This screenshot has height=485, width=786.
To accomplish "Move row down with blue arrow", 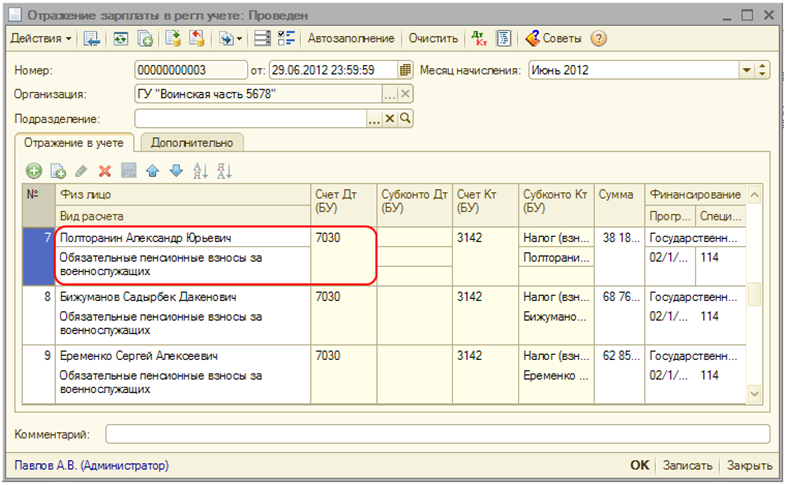I will coord(175,171).
